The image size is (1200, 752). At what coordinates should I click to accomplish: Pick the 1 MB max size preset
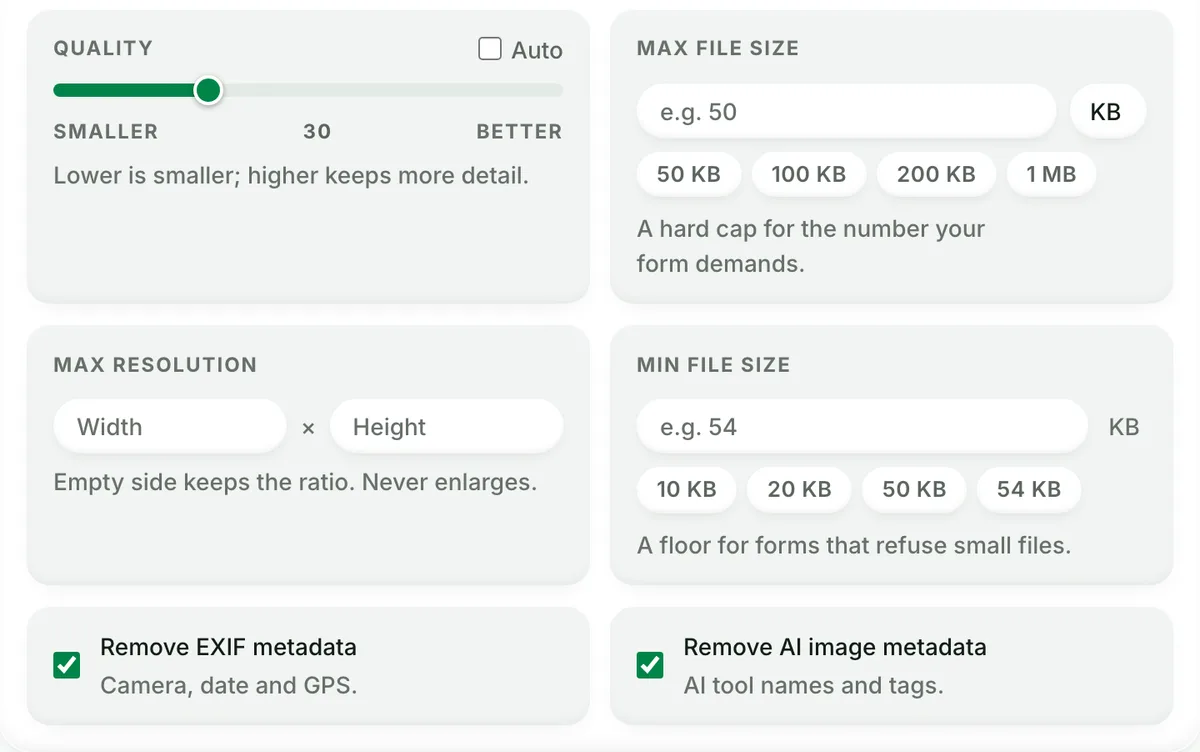pyautogui.click(x=1051, y=174)
